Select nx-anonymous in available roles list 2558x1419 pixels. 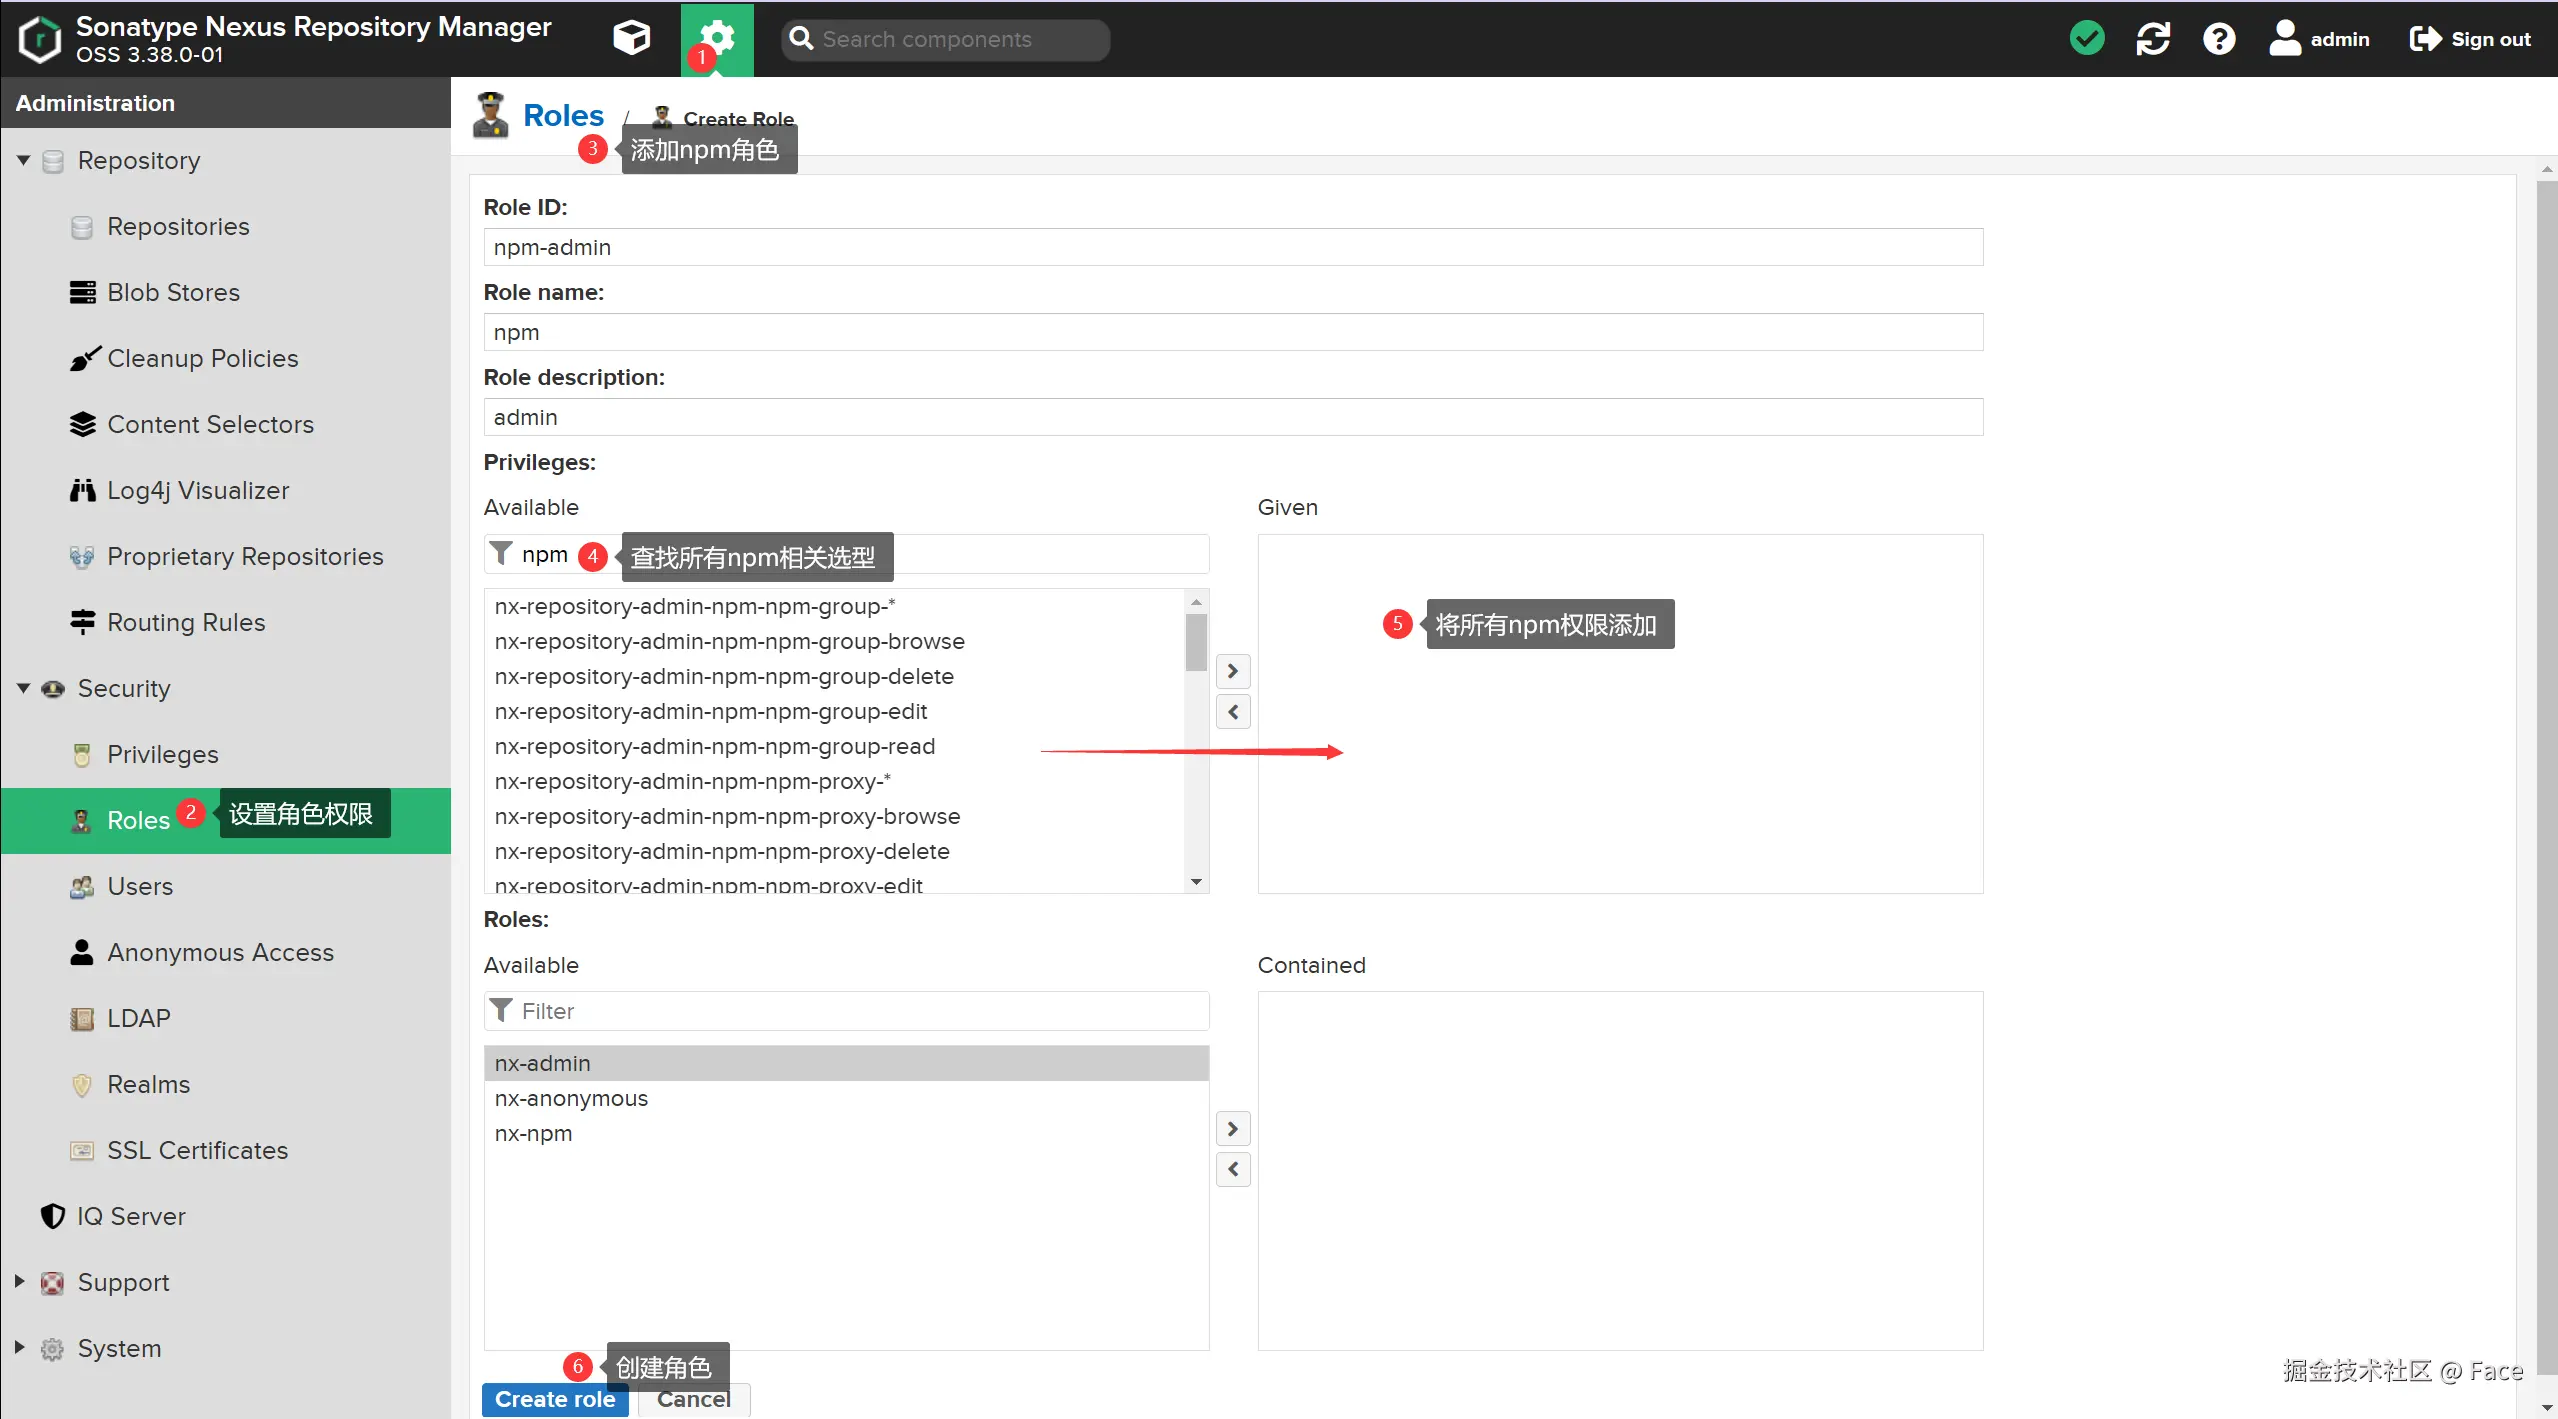[570, 1098]
